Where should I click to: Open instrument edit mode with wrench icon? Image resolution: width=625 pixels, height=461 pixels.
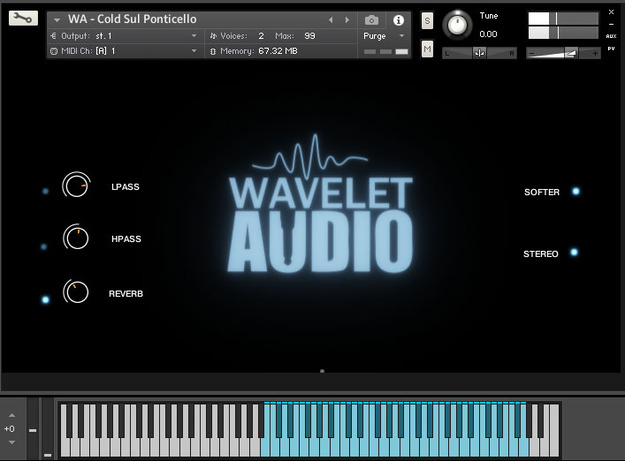23,18
